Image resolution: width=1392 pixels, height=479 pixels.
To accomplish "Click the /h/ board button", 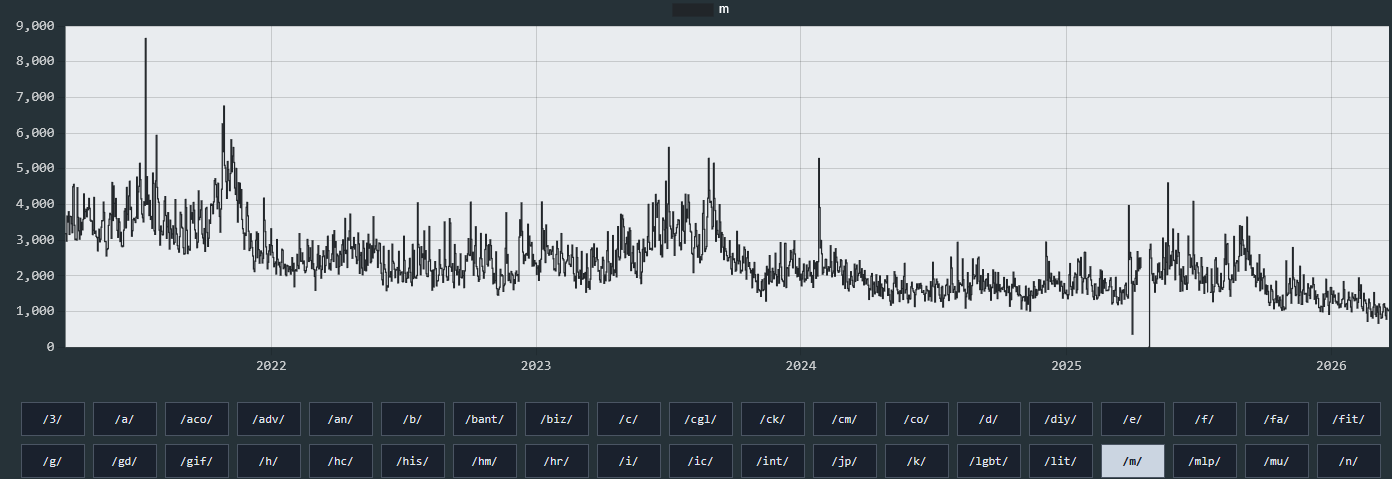I will (x=269, y=461).
